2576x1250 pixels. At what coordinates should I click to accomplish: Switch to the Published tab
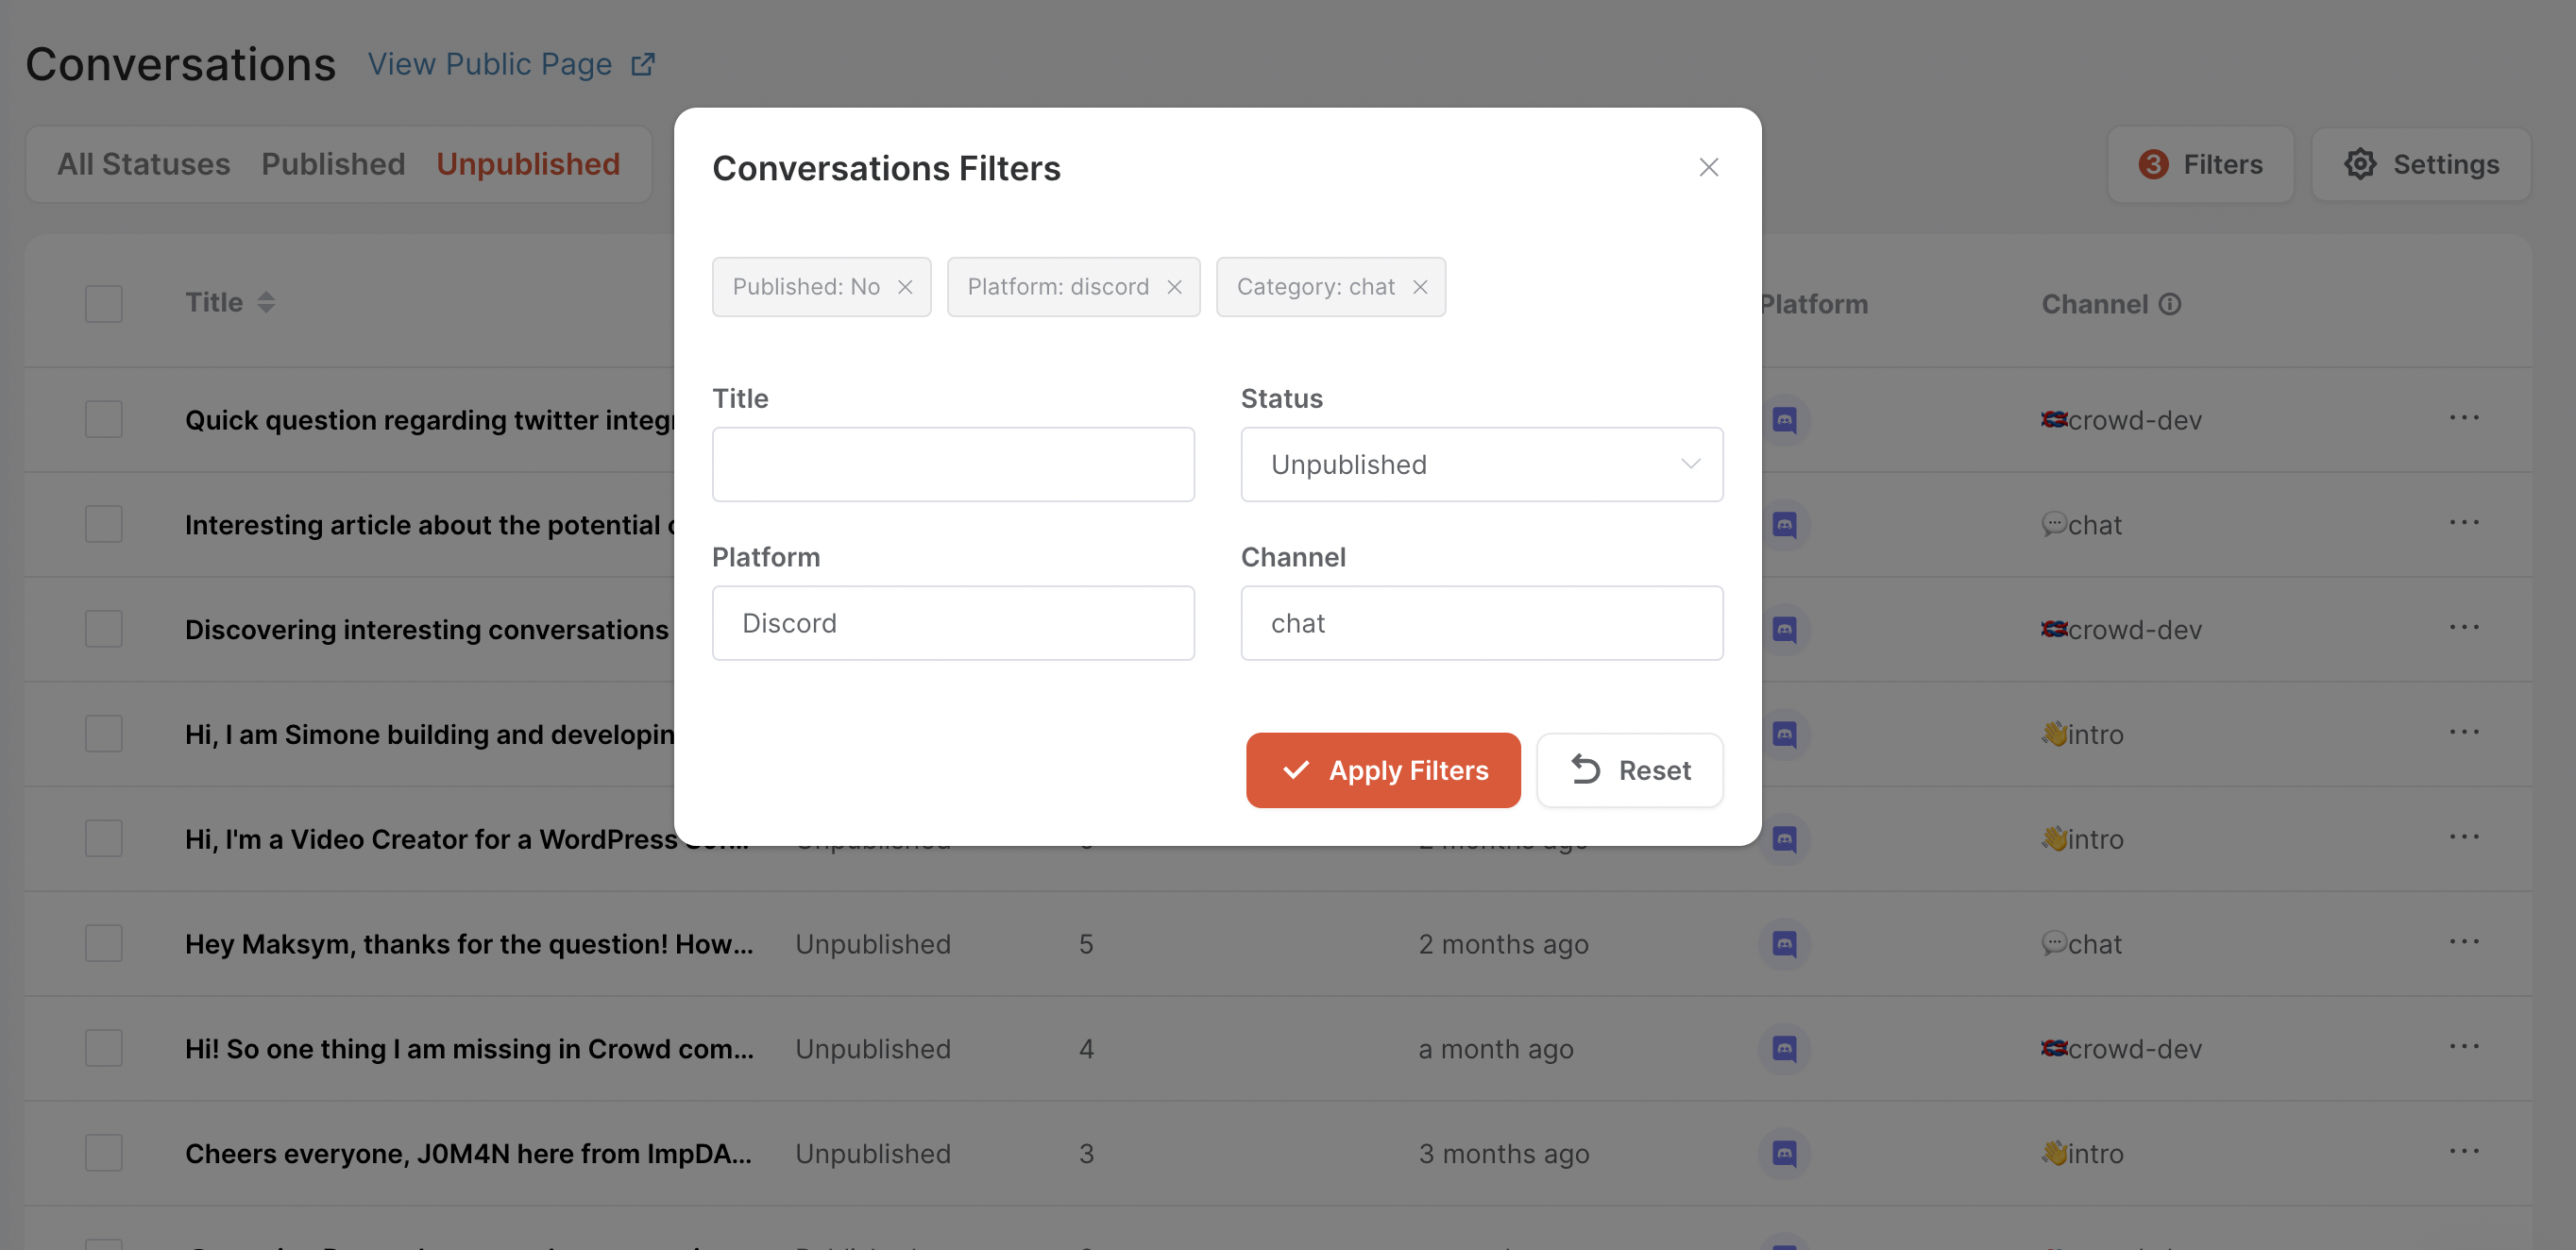click(333, 164)
